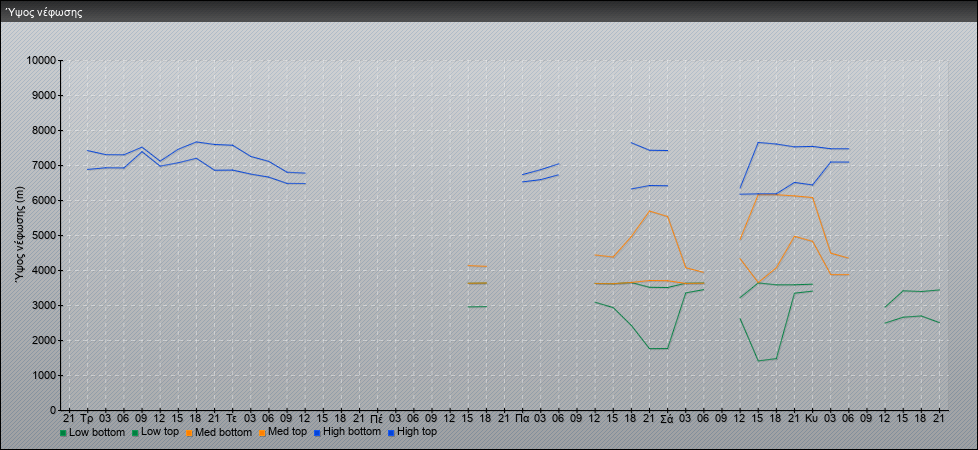Click the 4000 y-axis label
Viewport: 978px width, 450px height.
(44, 270)
